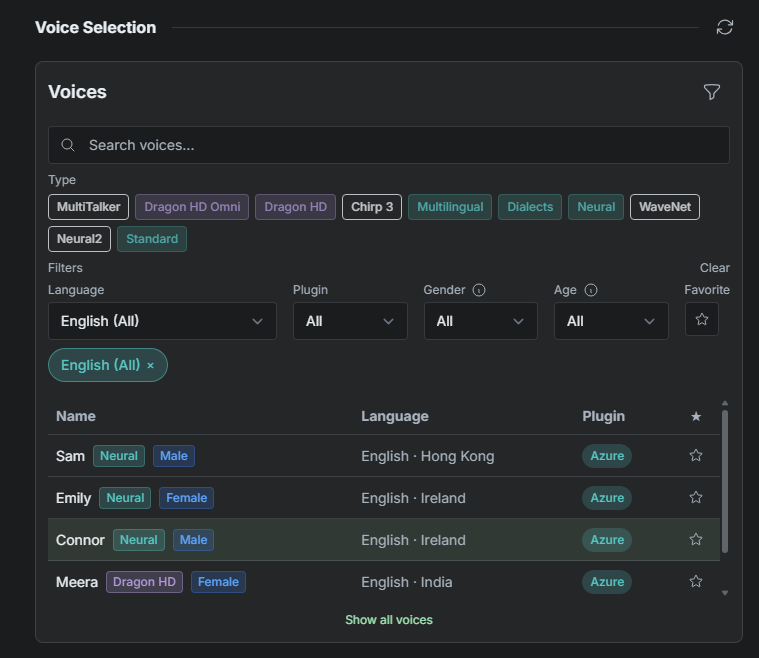
Task: Click the Name column header
Action: tap(76, 416)
